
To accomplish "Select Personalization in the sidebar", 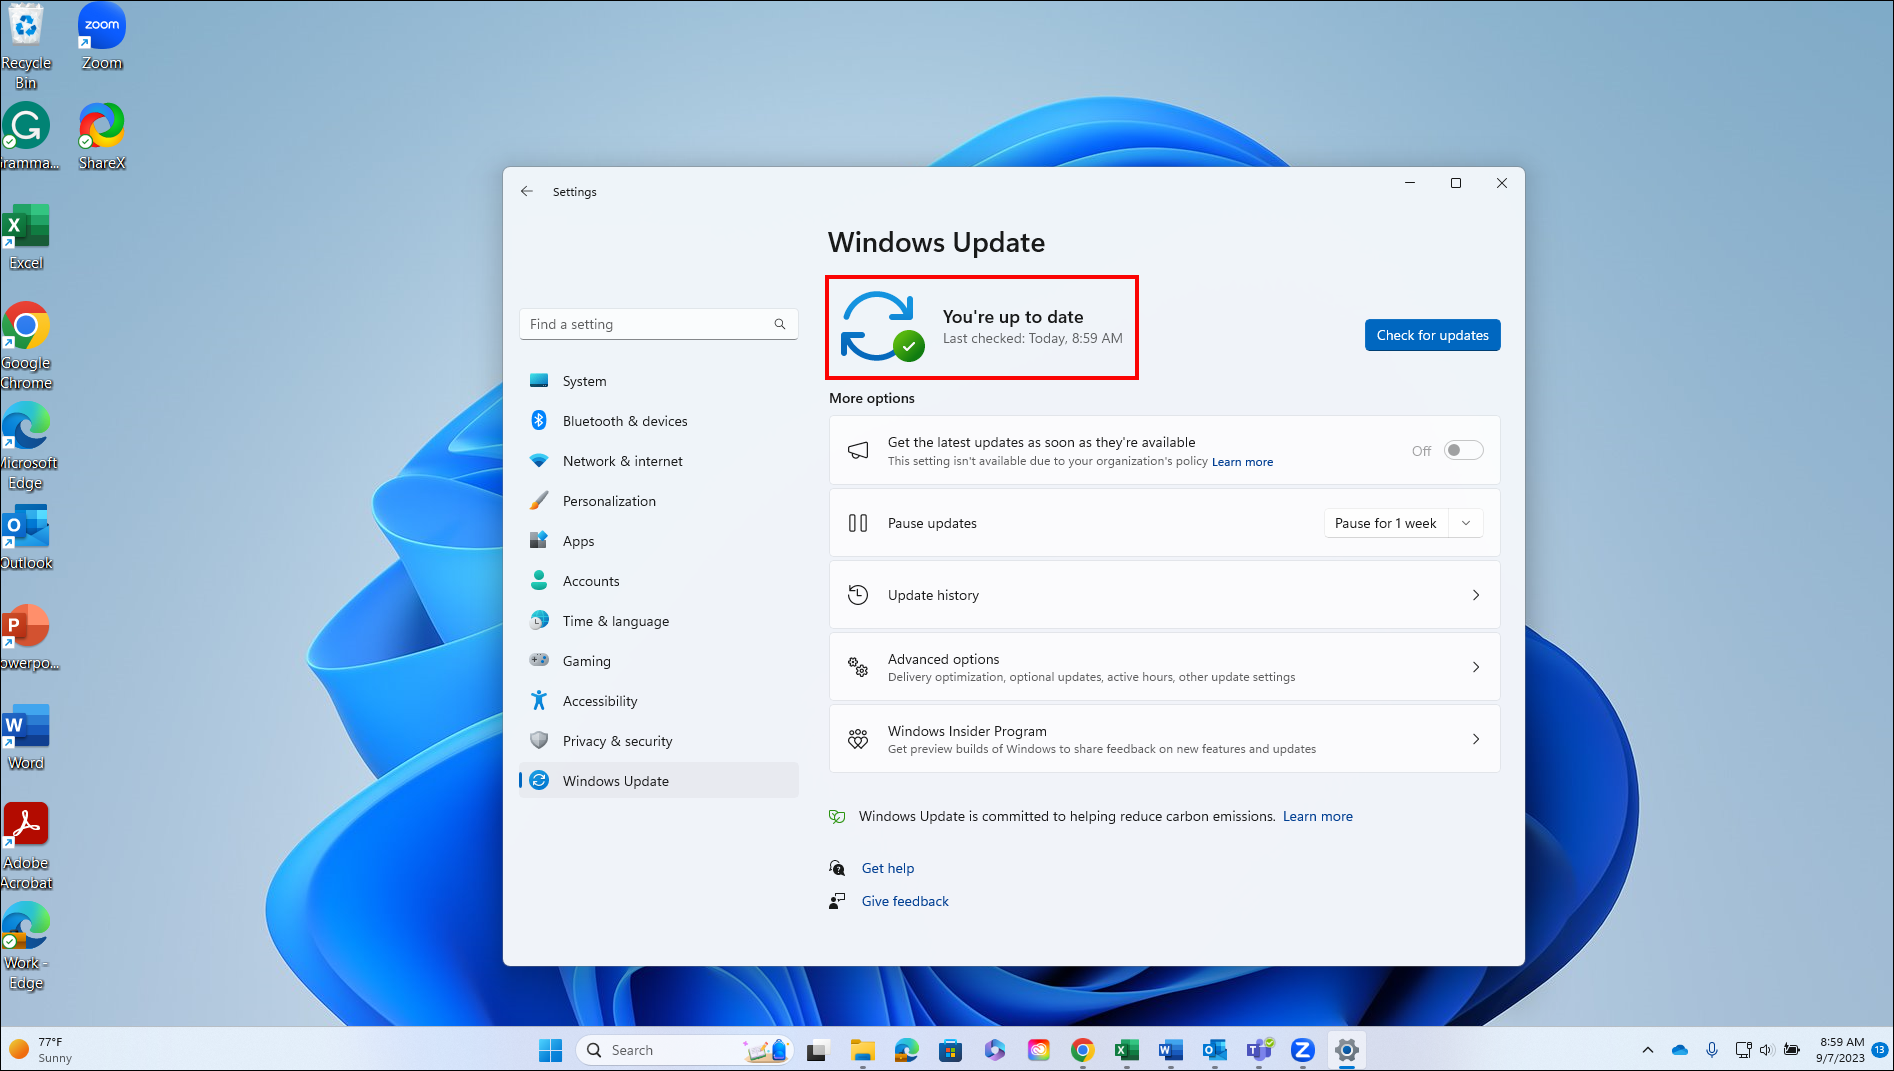I will (x=609, y=500).
